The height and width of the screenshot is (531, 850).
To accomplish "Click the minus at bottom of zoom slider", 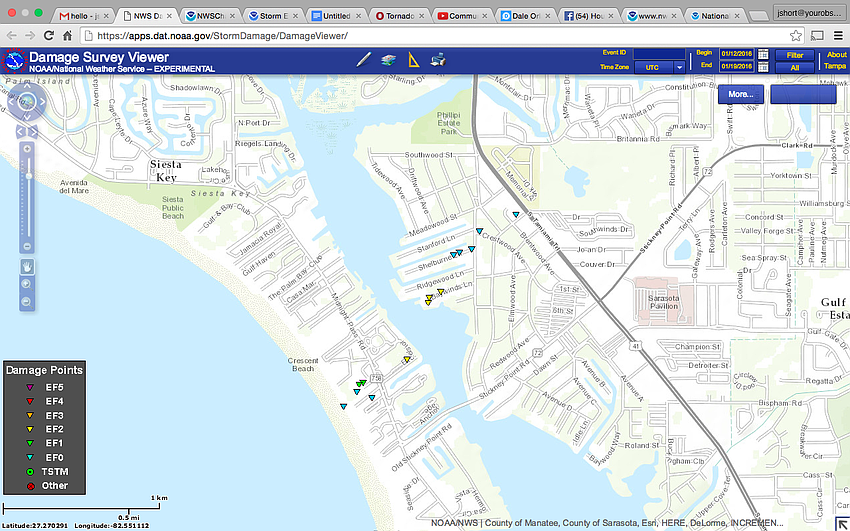I will (27, 247).
